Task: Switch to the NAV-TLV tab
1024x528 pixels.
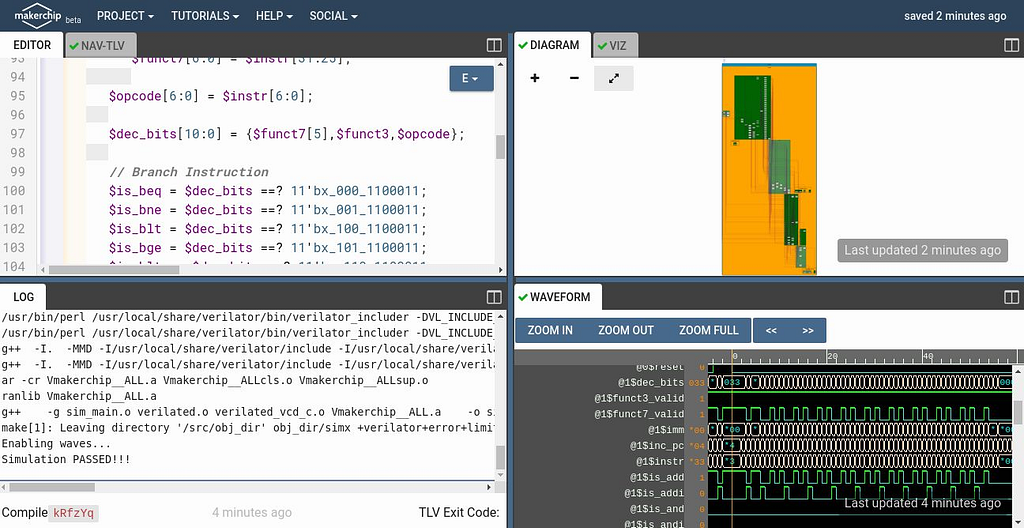Action: click(101, 46)
